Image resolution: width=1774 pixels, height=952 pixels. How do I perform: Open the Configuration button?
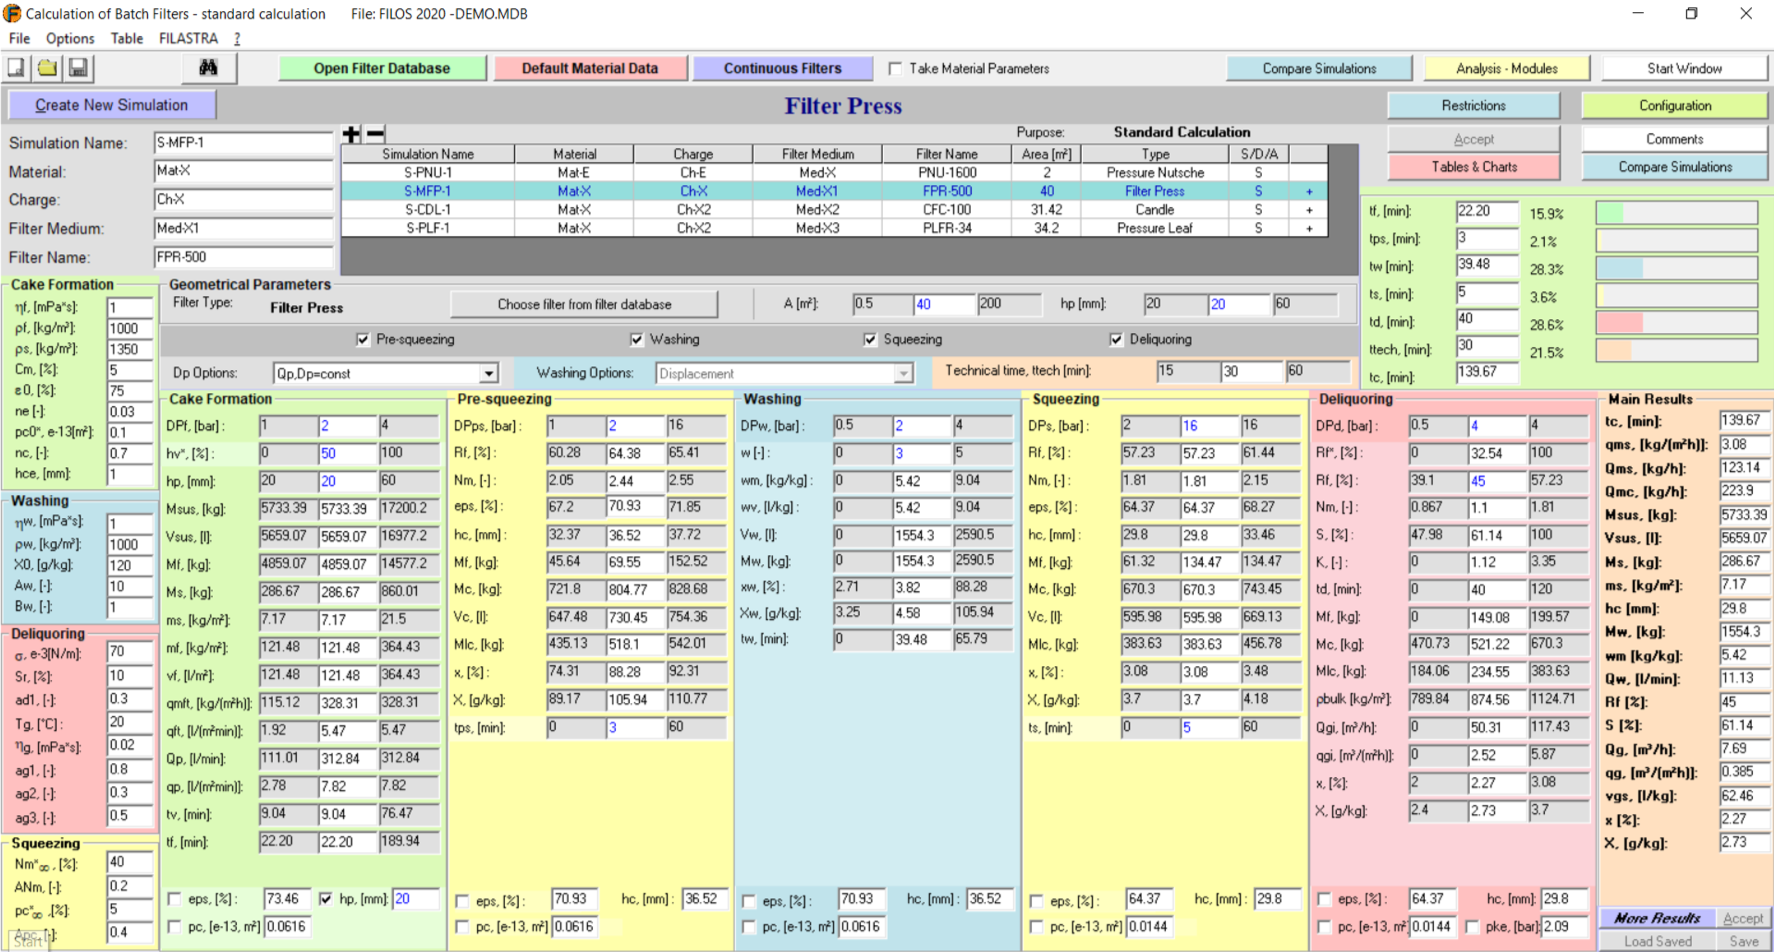pos(1675,105)
